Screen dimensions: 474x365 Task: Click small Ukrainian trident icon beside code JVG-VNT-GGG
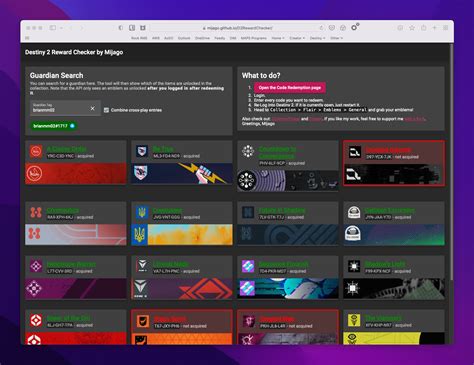tap(142, 212)
